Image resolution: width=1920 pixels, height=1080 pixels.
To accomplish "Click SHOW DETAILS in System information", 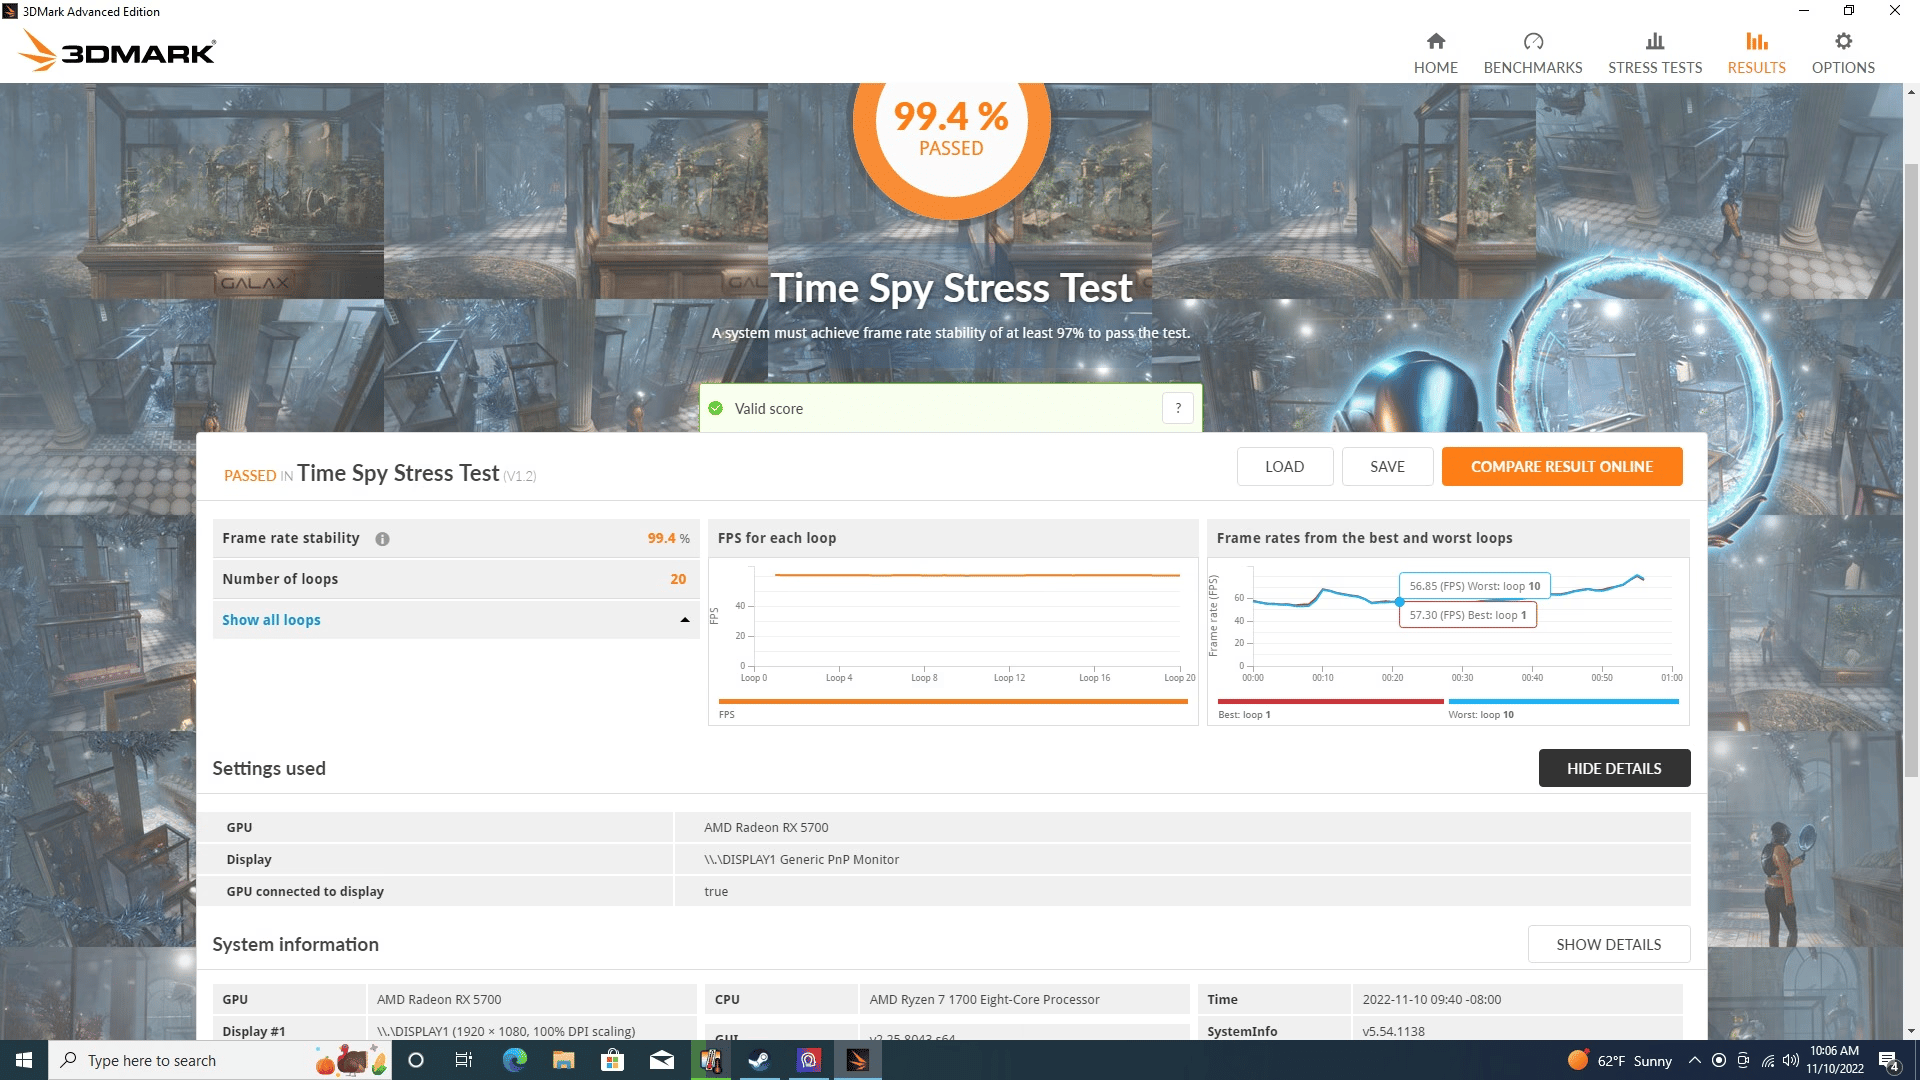I will (1608, 944).
